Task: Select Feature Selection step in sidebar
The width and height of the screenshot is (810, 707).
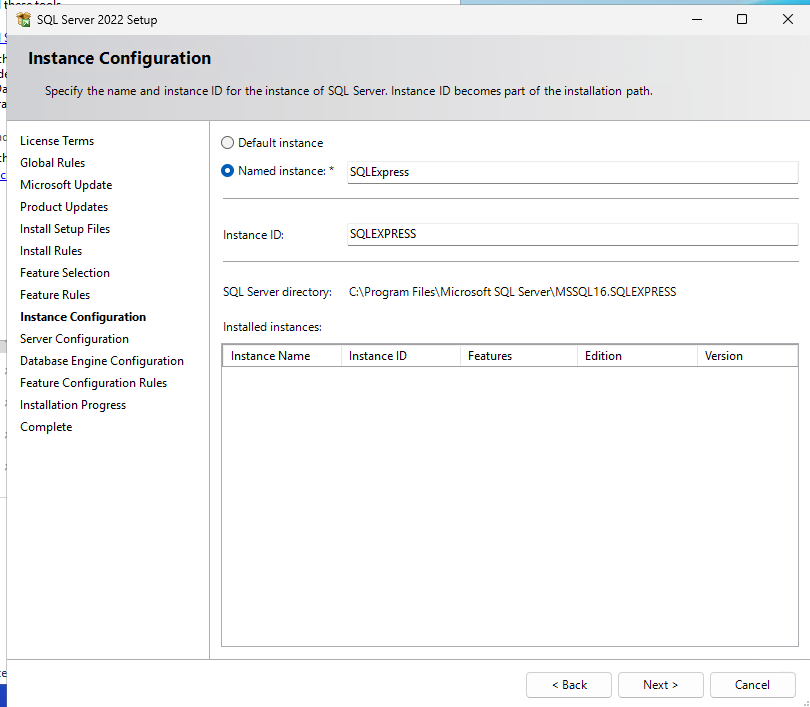Action: pyautogui.click(x=65, y=273)
